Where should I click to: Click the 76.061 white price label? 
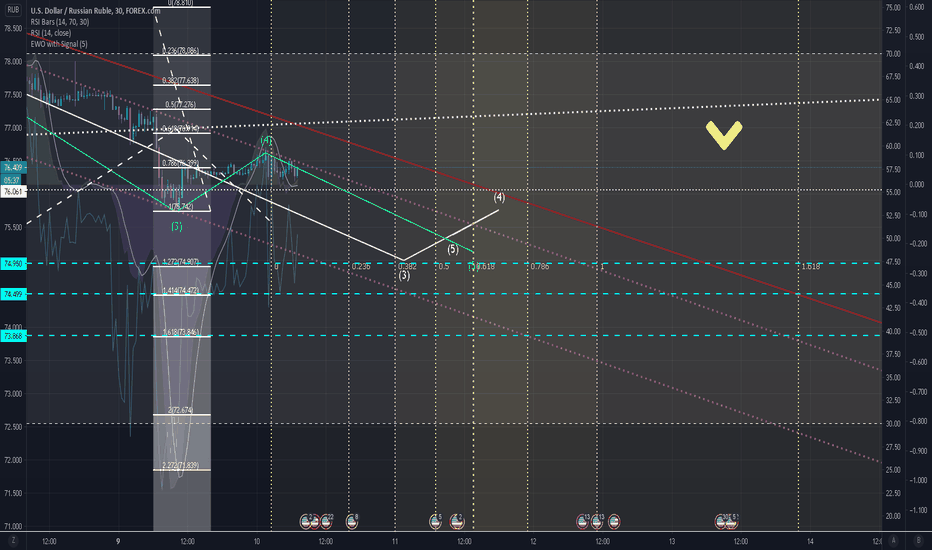[x=13, y=191]
